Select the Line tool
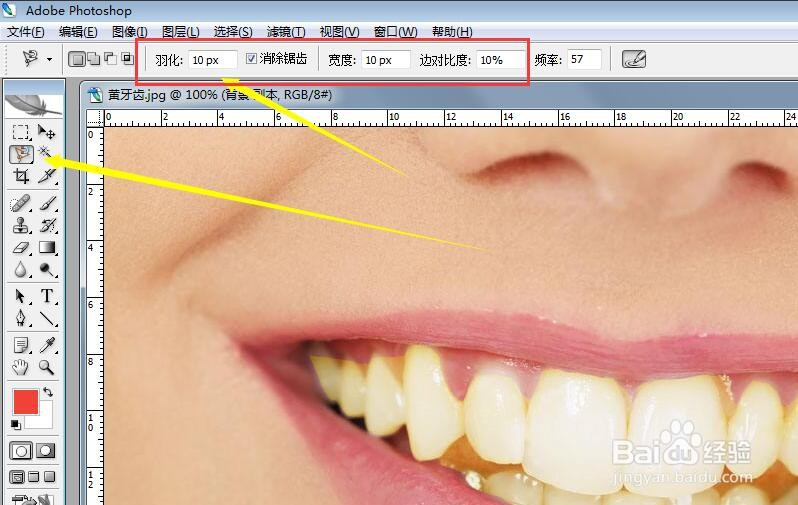 tap(47, 318)
